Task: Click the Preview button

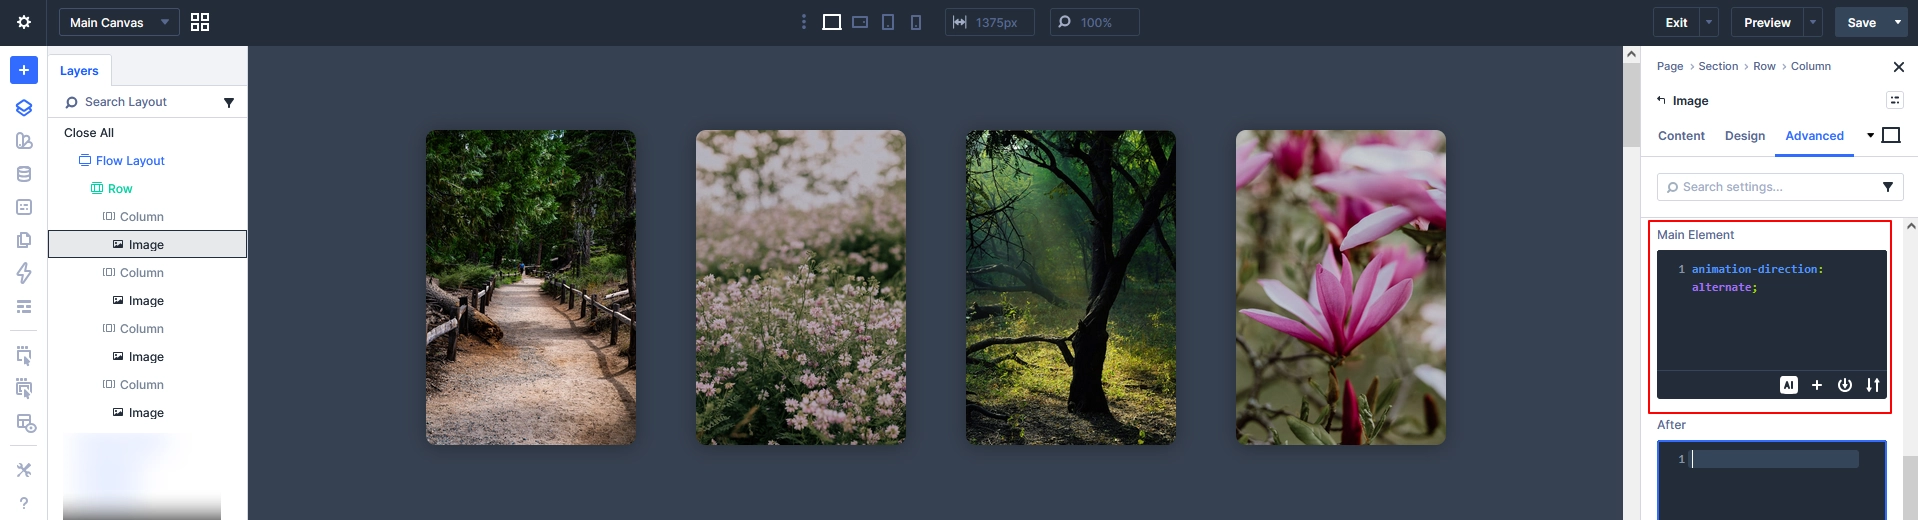Action: click(1767, 22)
